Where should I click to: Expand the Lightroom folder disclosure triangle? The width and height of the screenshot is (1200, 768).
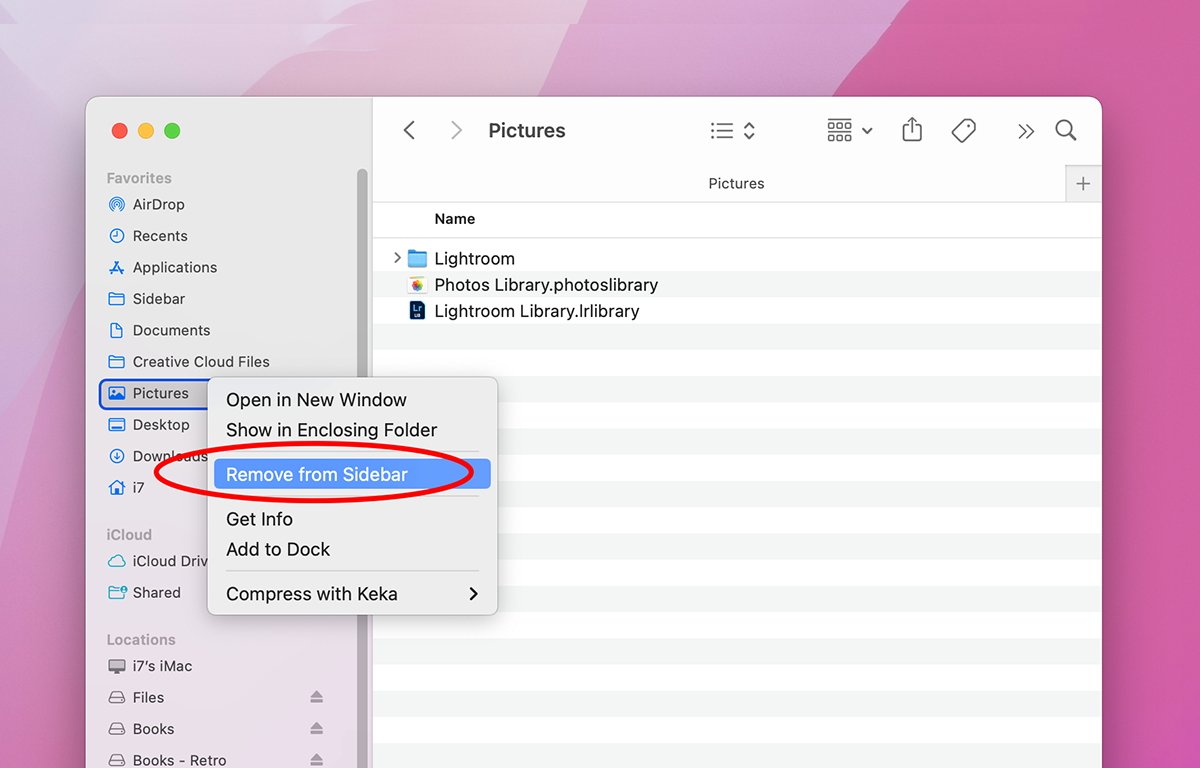(397, 258)
